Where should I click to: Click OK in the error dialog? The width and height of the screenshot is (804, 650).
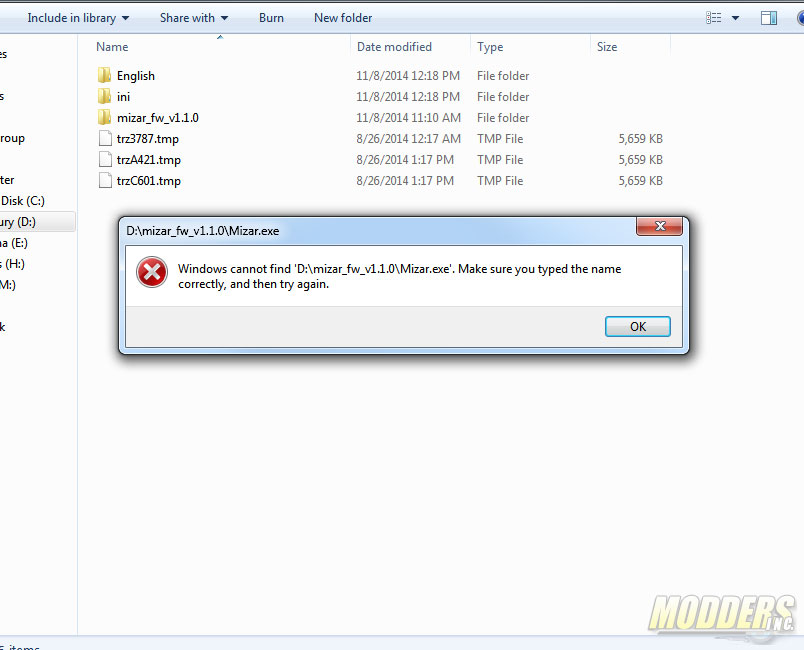coord(637,327)
